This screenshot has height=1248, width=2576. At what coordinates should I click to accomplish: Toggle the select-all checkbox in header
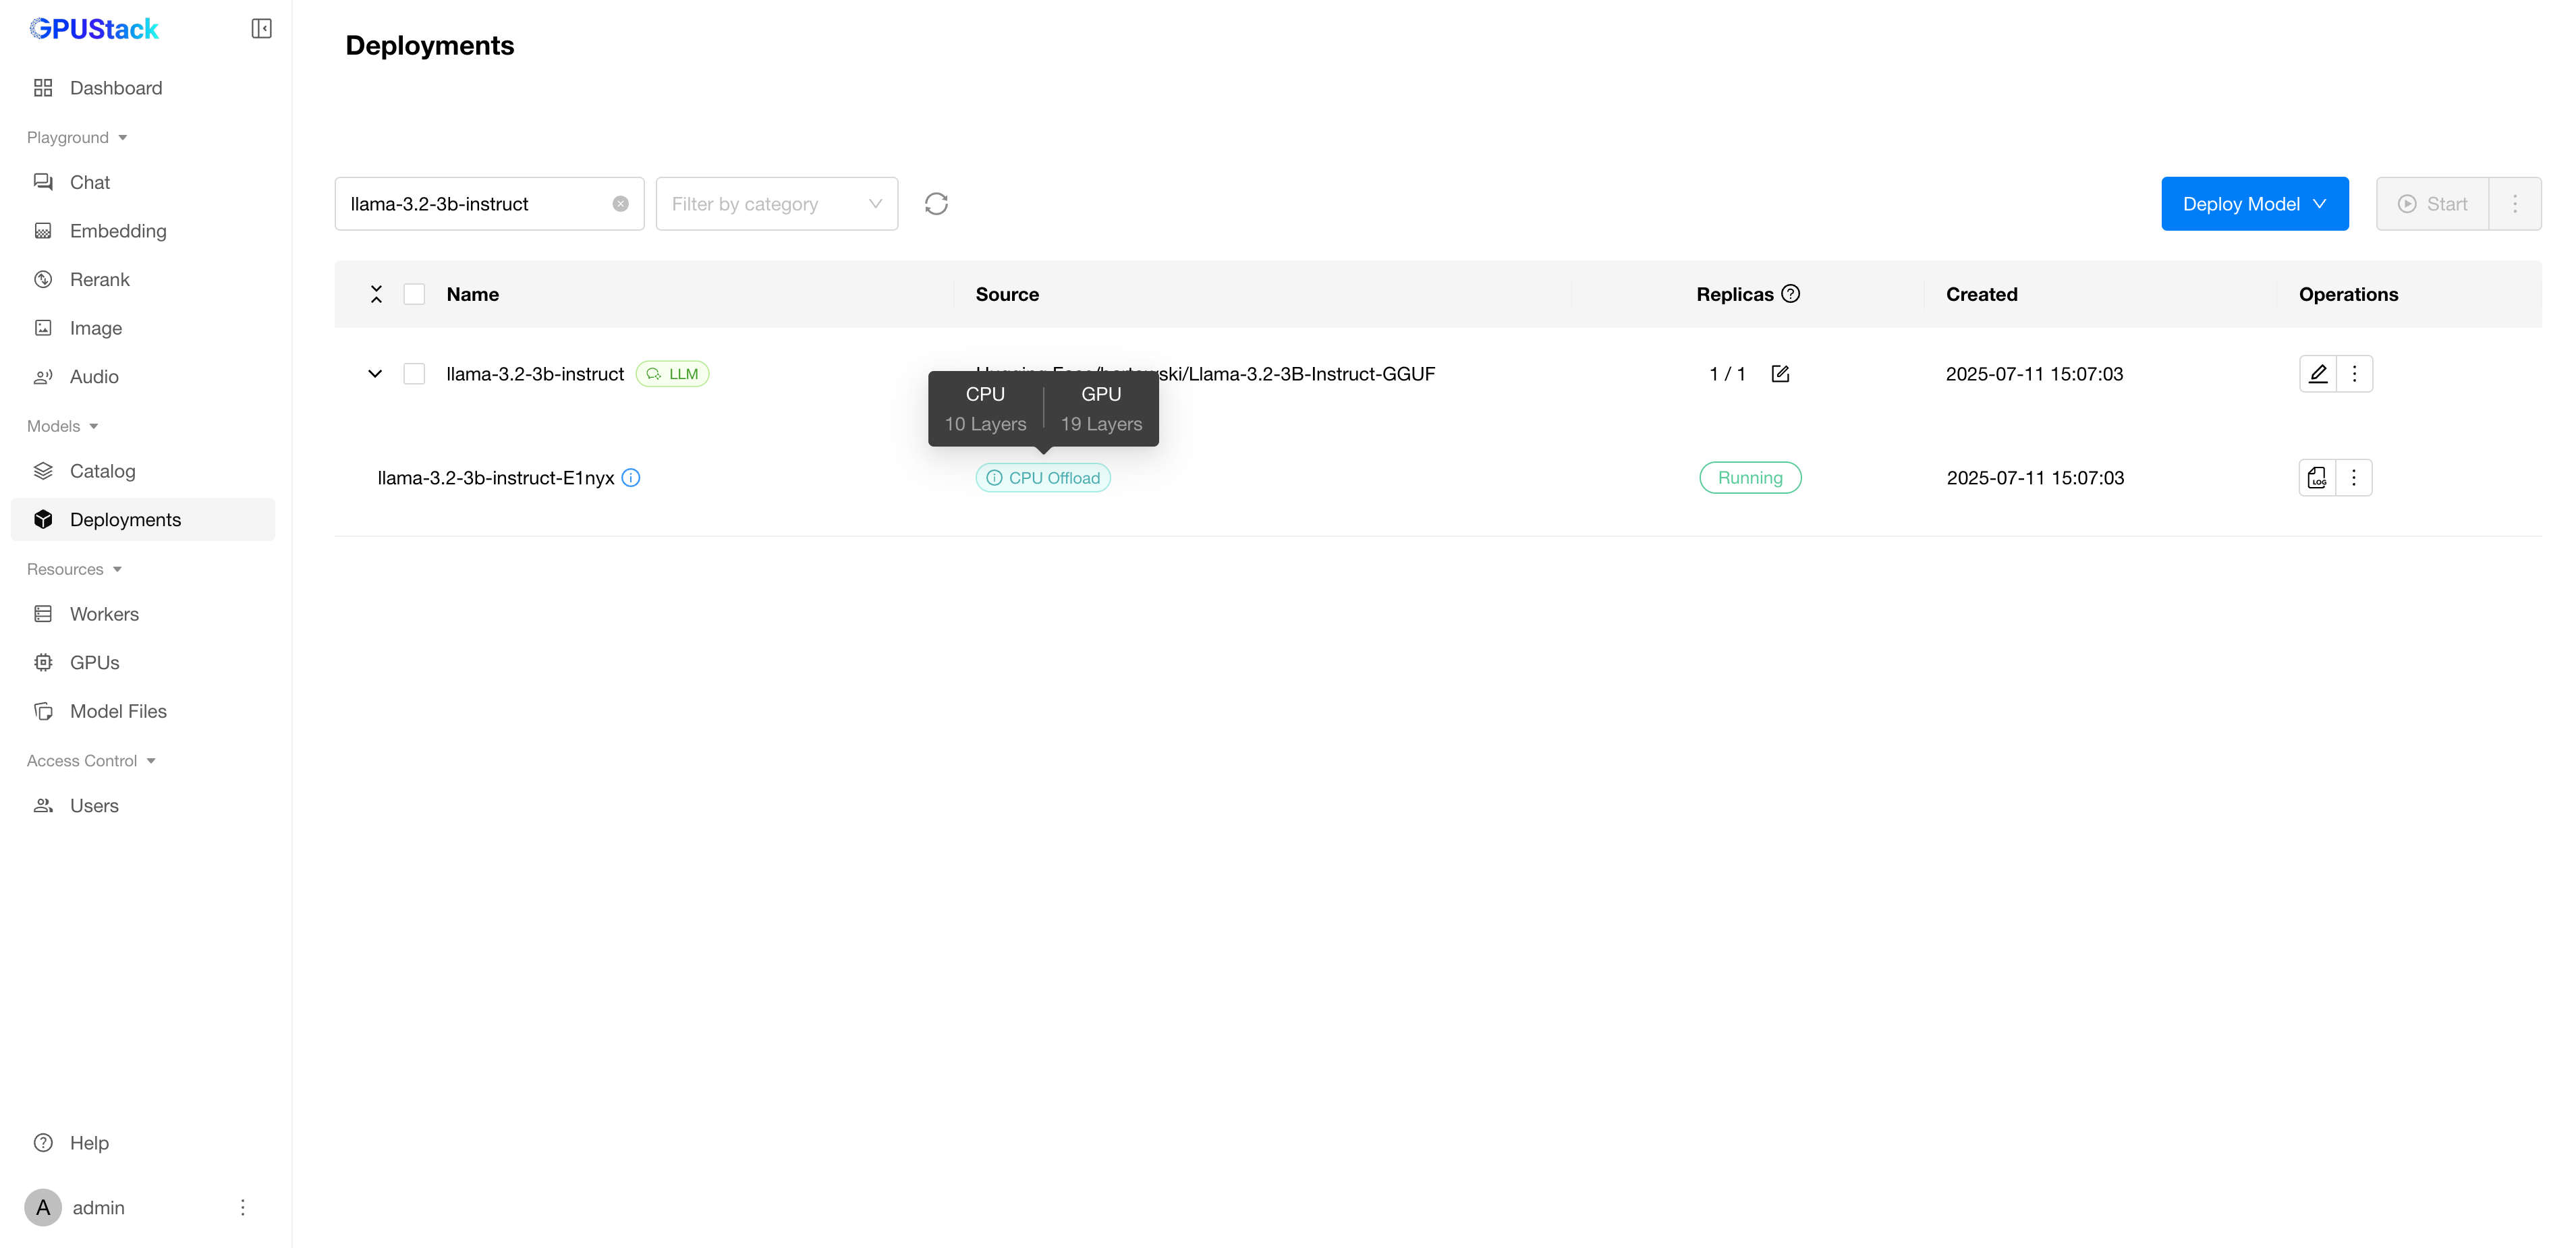414,294
